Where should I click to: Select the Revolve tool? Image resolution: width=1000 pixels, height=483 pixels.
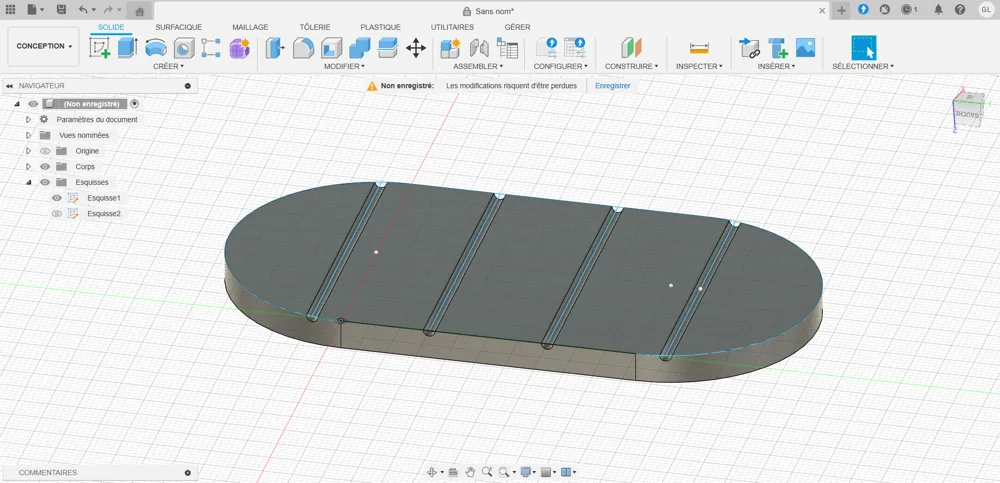[x=156, y=48]
